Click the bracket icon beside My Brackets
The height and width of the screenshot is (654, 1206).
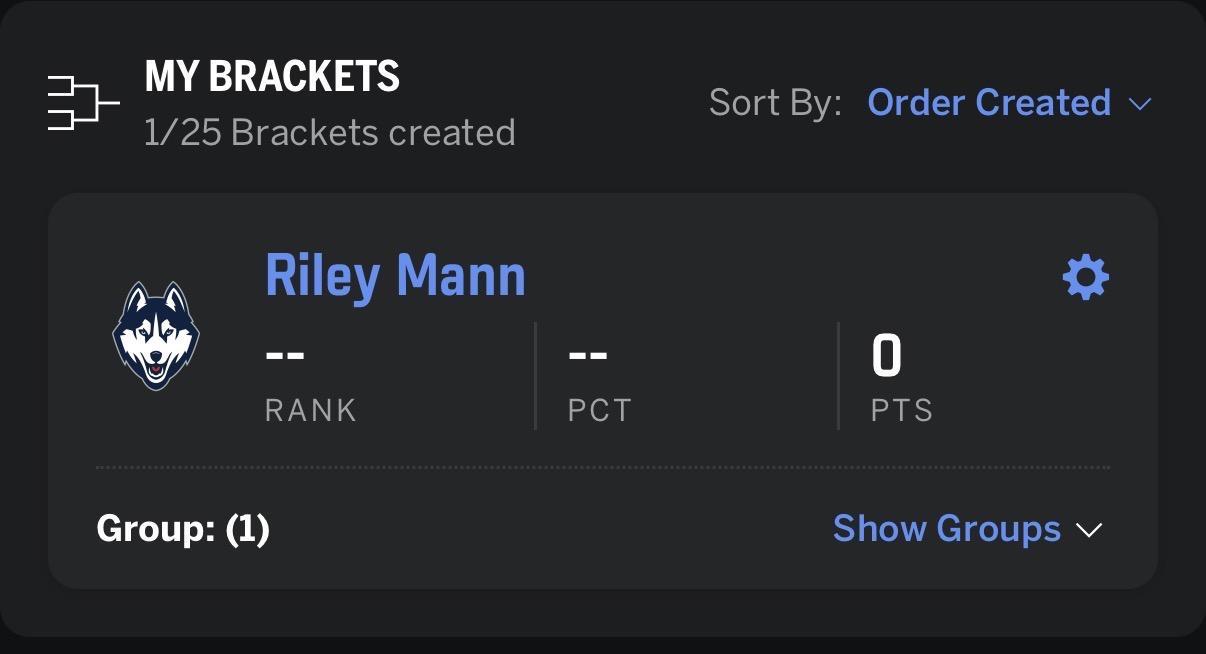pos(83,102)
